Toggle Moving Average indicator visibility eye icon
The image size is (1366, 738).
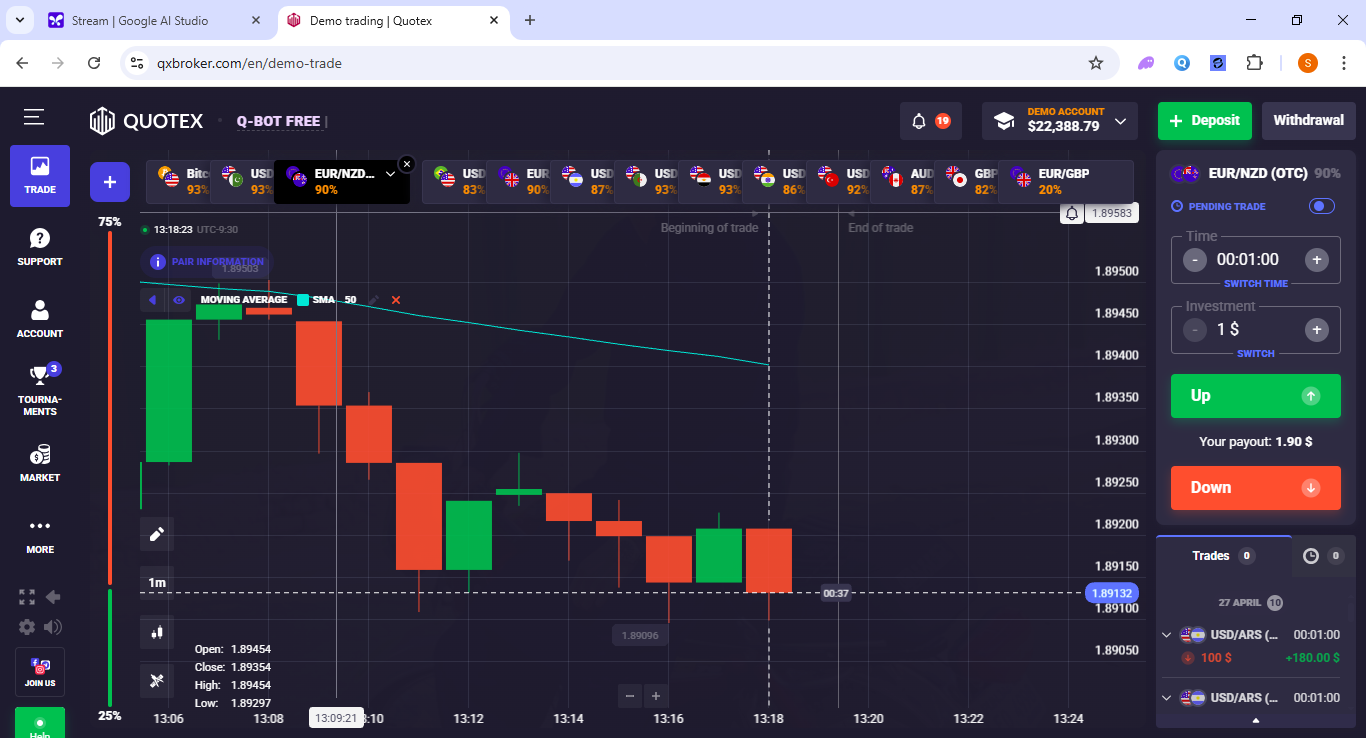point(179,299)
